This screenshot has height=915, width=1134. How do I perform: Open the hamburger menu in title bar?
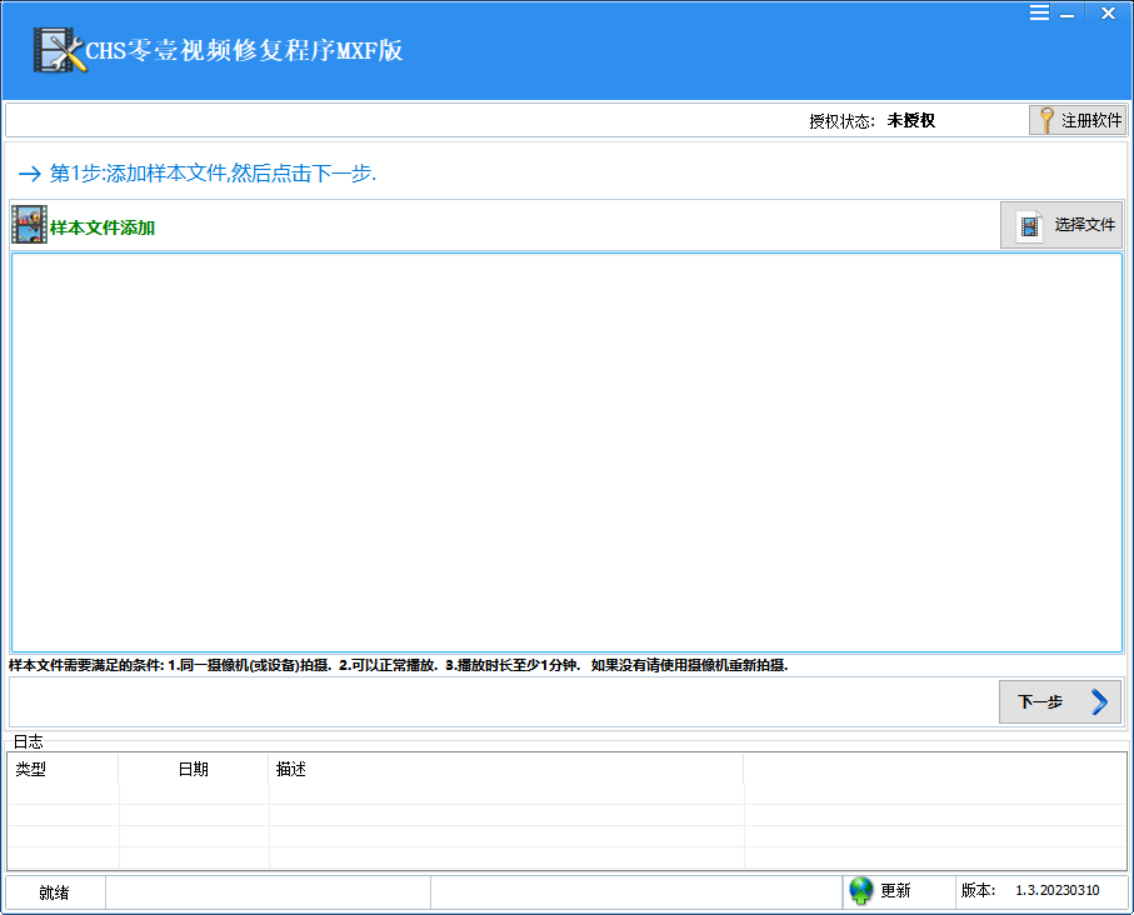coord(1040,13)
